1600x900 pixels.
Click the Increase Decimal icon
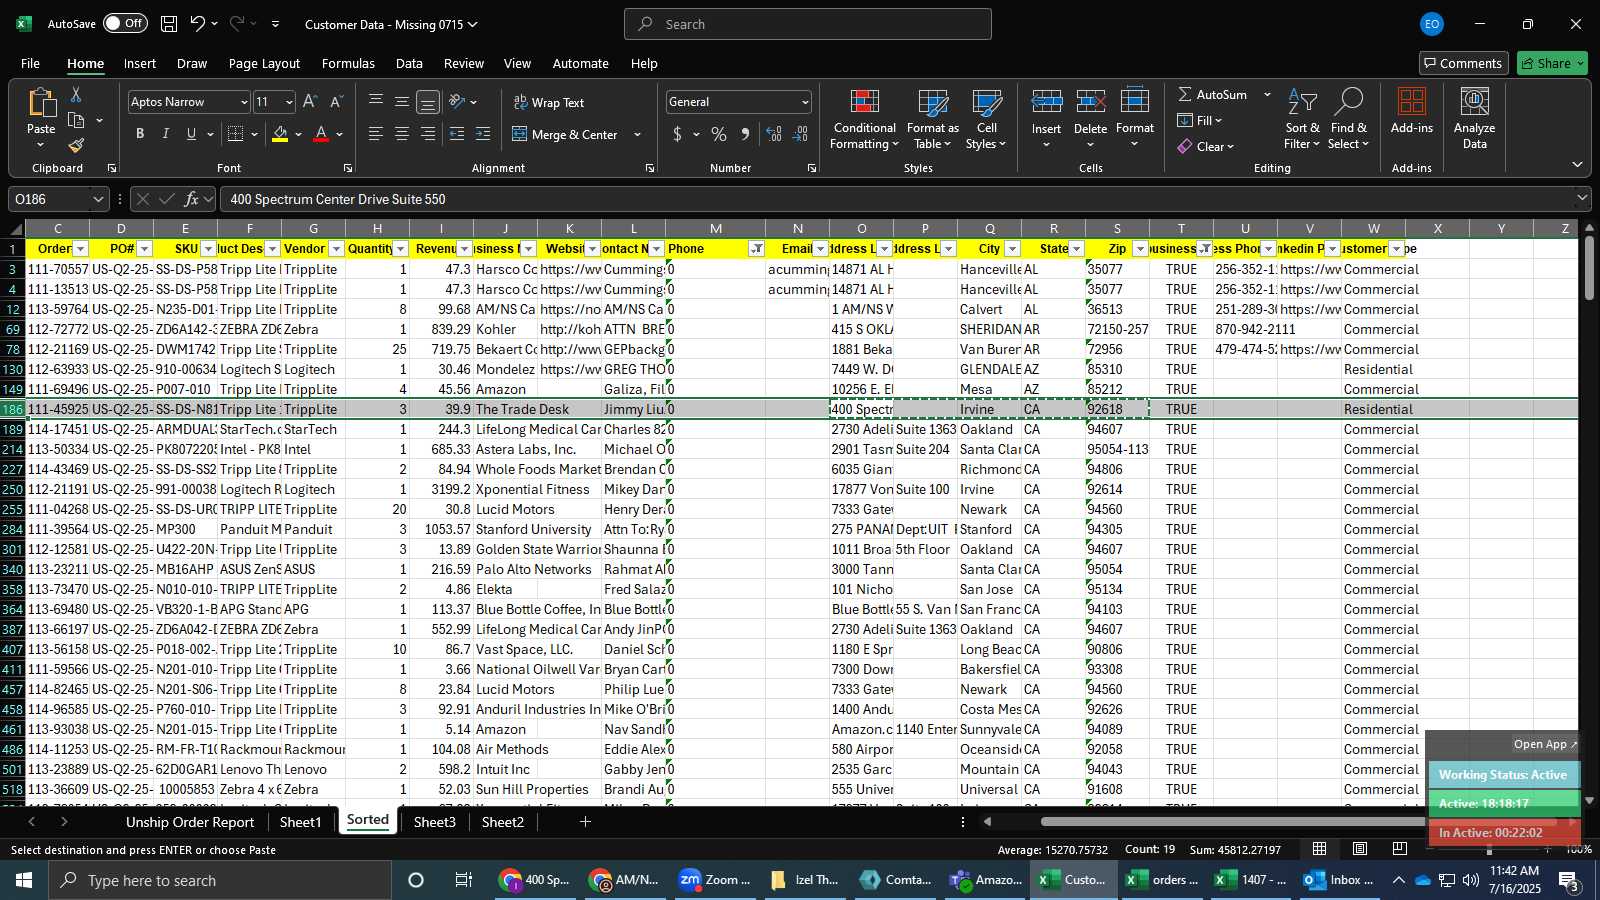pyautogui.click(x=774, y=134)
